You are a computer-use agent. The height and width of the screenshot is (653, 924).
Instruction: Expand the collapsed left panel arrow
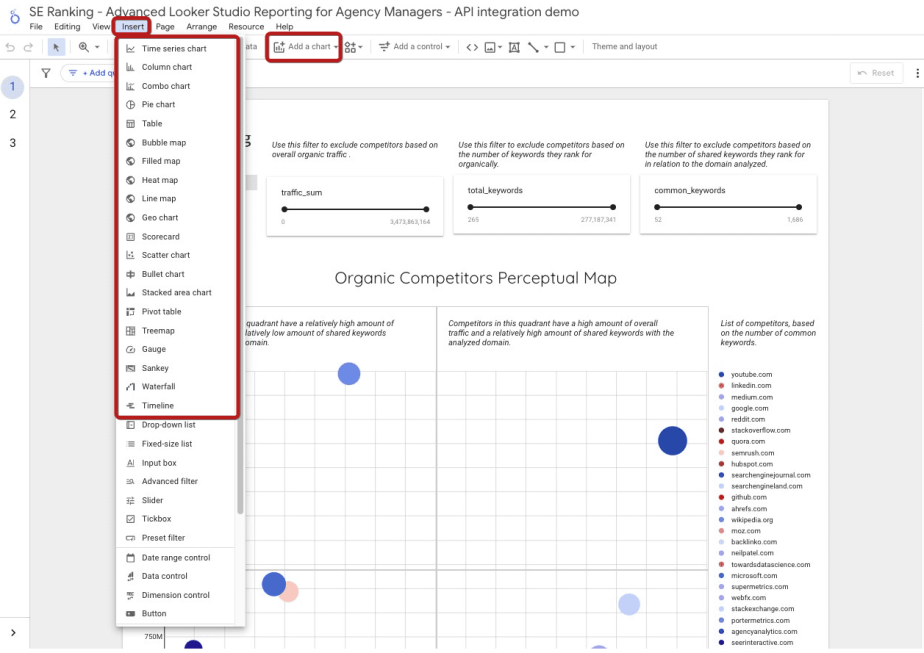[x=13, y=631]
